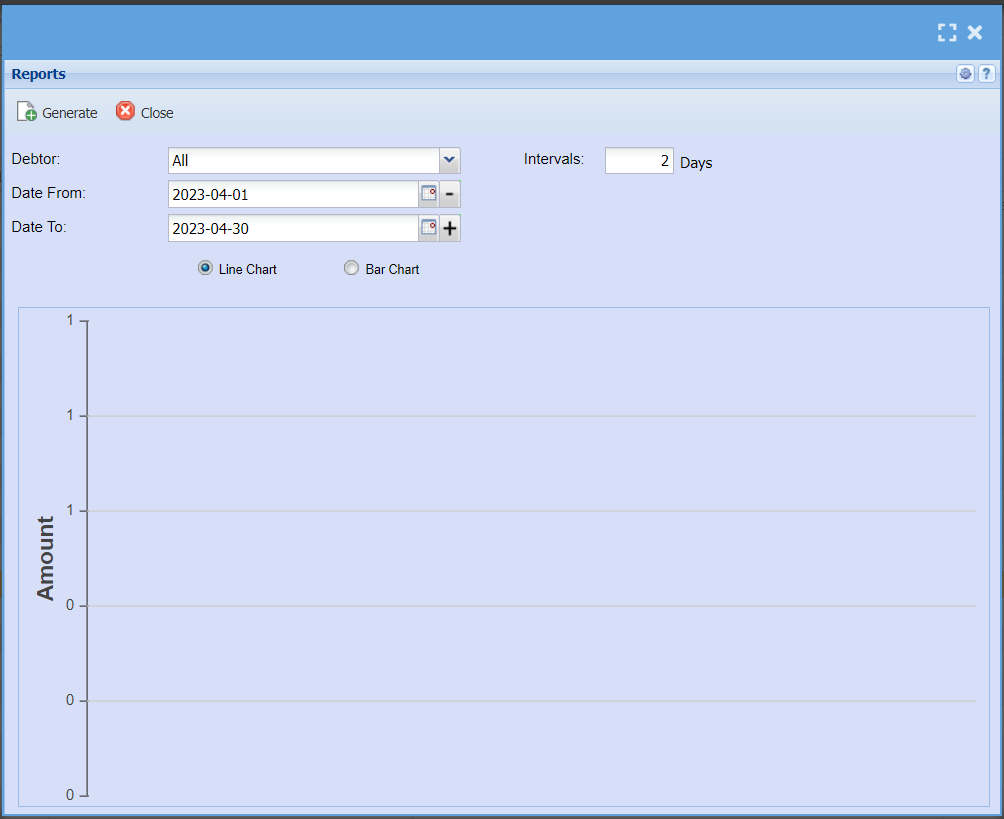Edit the Date To field 2023-04-30
The width and height of the screenshot is (1004, 819).
(293, 229)
